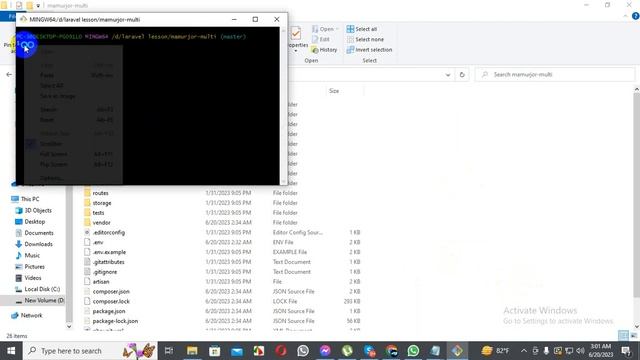Open Task View on taskbar

pos(169,351)
